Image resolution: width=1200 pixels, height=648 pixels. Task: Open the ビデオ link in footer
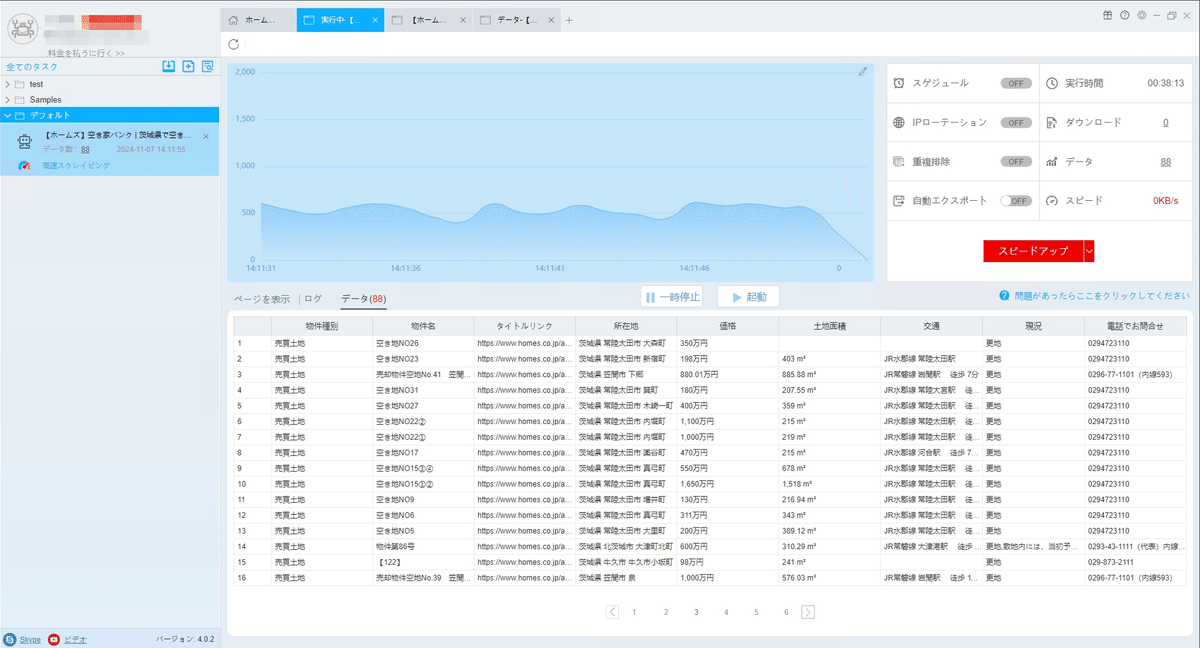(x=75, y=638)
